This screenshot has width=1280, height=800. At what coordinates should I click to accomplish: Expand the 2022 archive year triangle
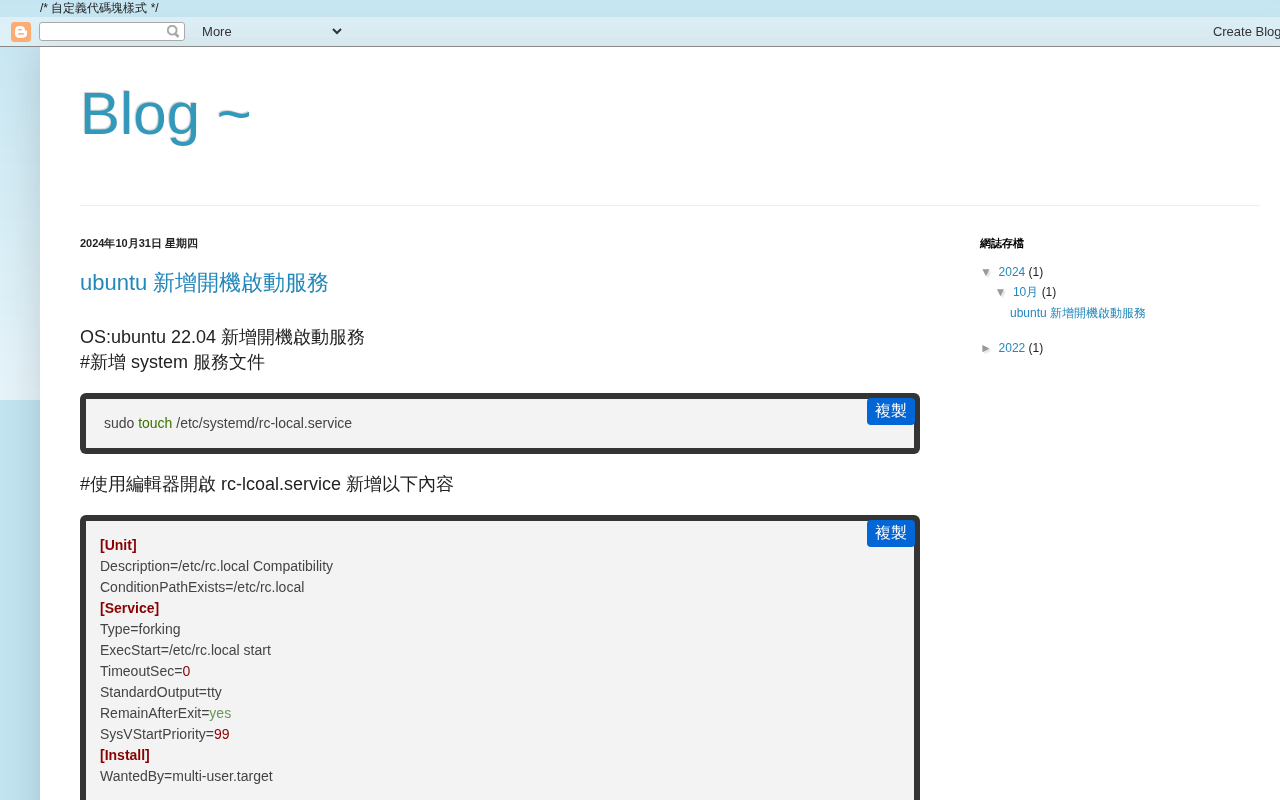pos(986,348)
